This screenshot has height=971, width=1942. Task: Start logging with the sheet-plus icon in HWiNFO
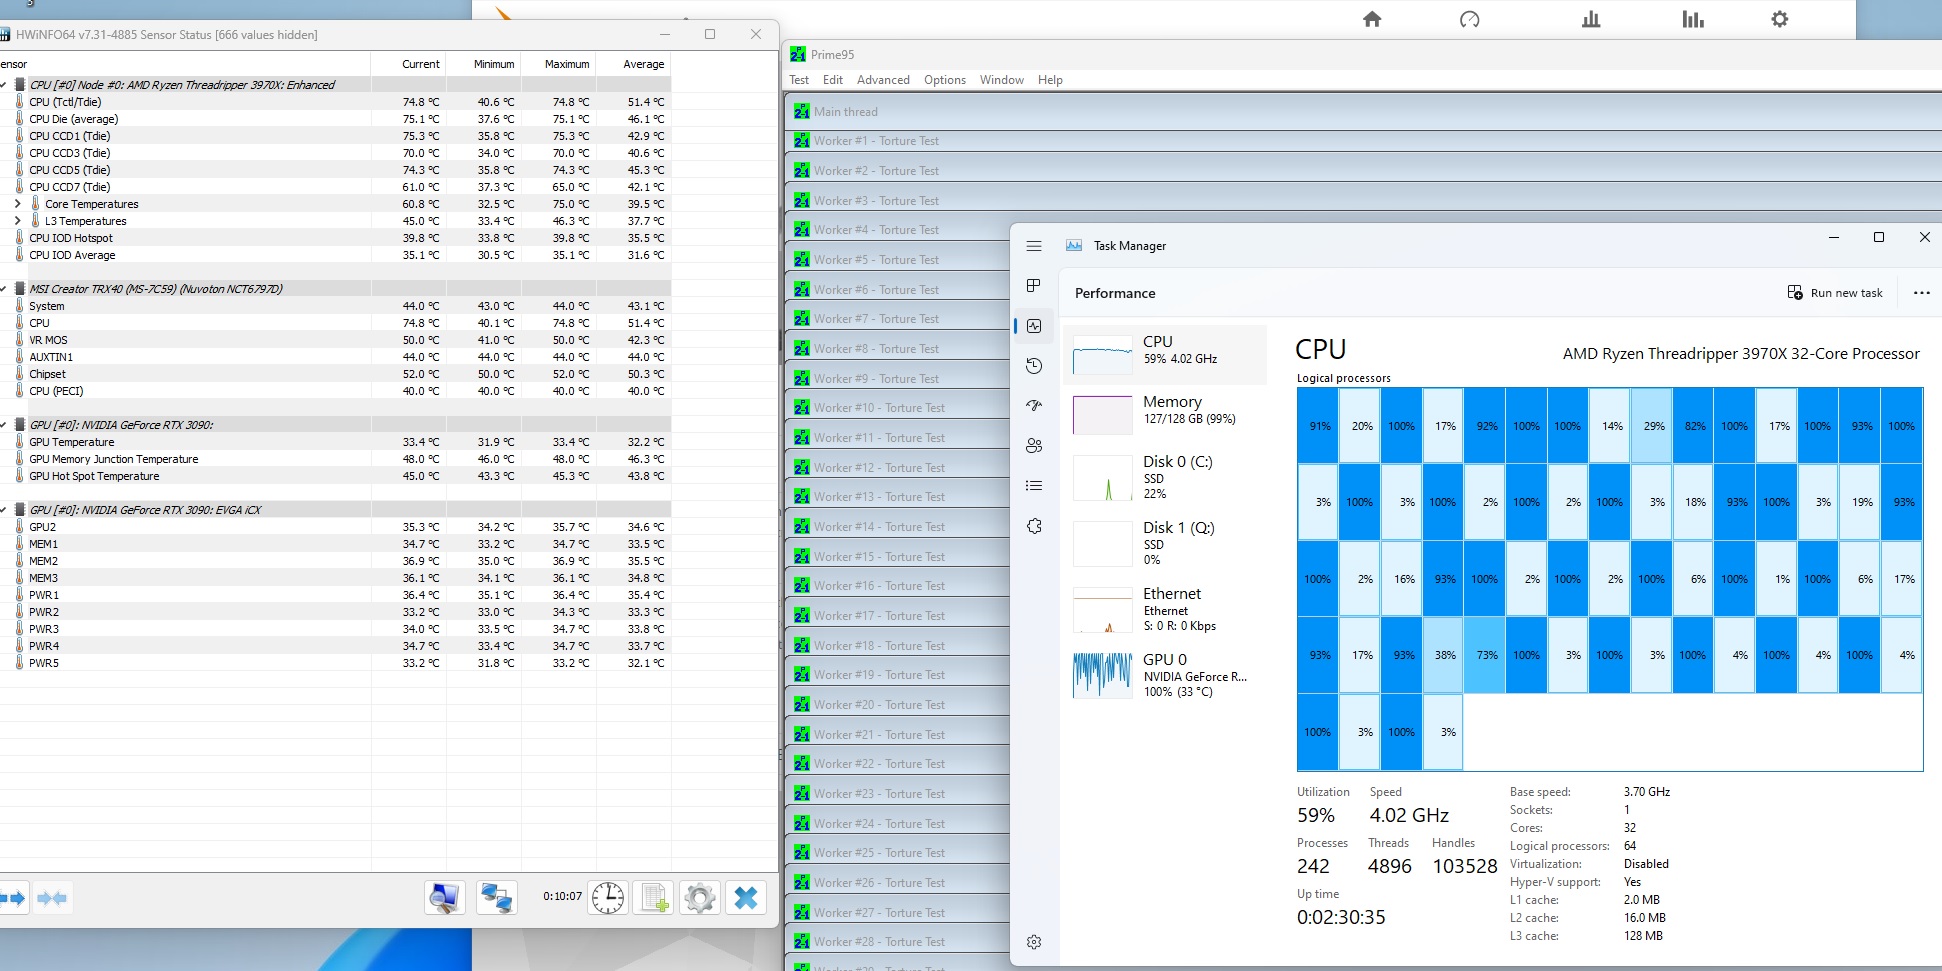pos(655,898)
